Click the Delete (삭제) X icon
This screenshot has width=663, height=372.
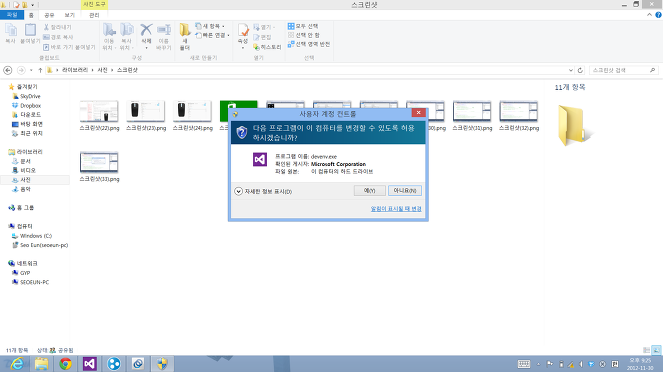pyautogui.click(x=146, y=30)
